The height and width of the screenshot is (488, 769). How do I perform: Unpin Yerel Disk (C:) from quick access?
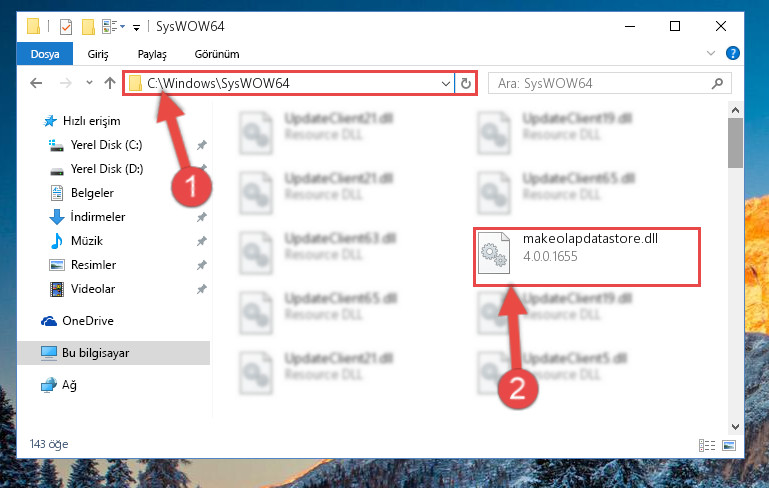[202, 145]
